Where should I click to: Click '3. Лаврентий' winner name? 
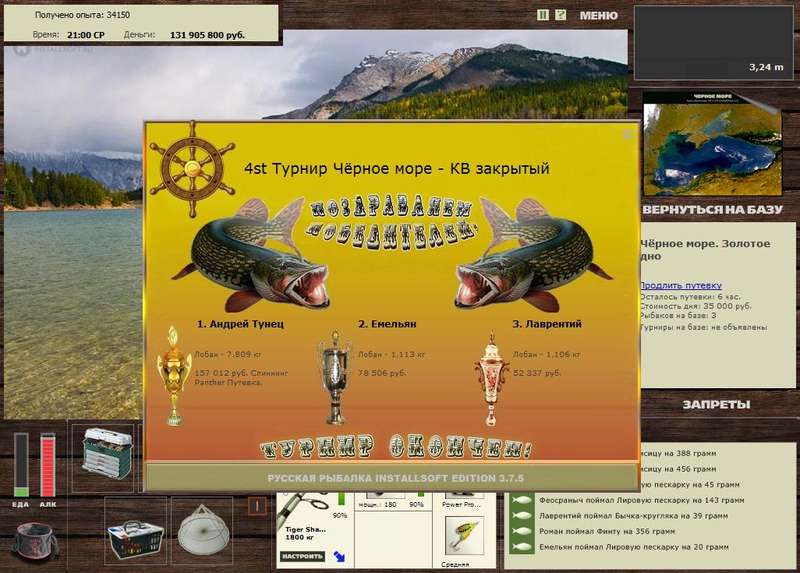(547, 324)
